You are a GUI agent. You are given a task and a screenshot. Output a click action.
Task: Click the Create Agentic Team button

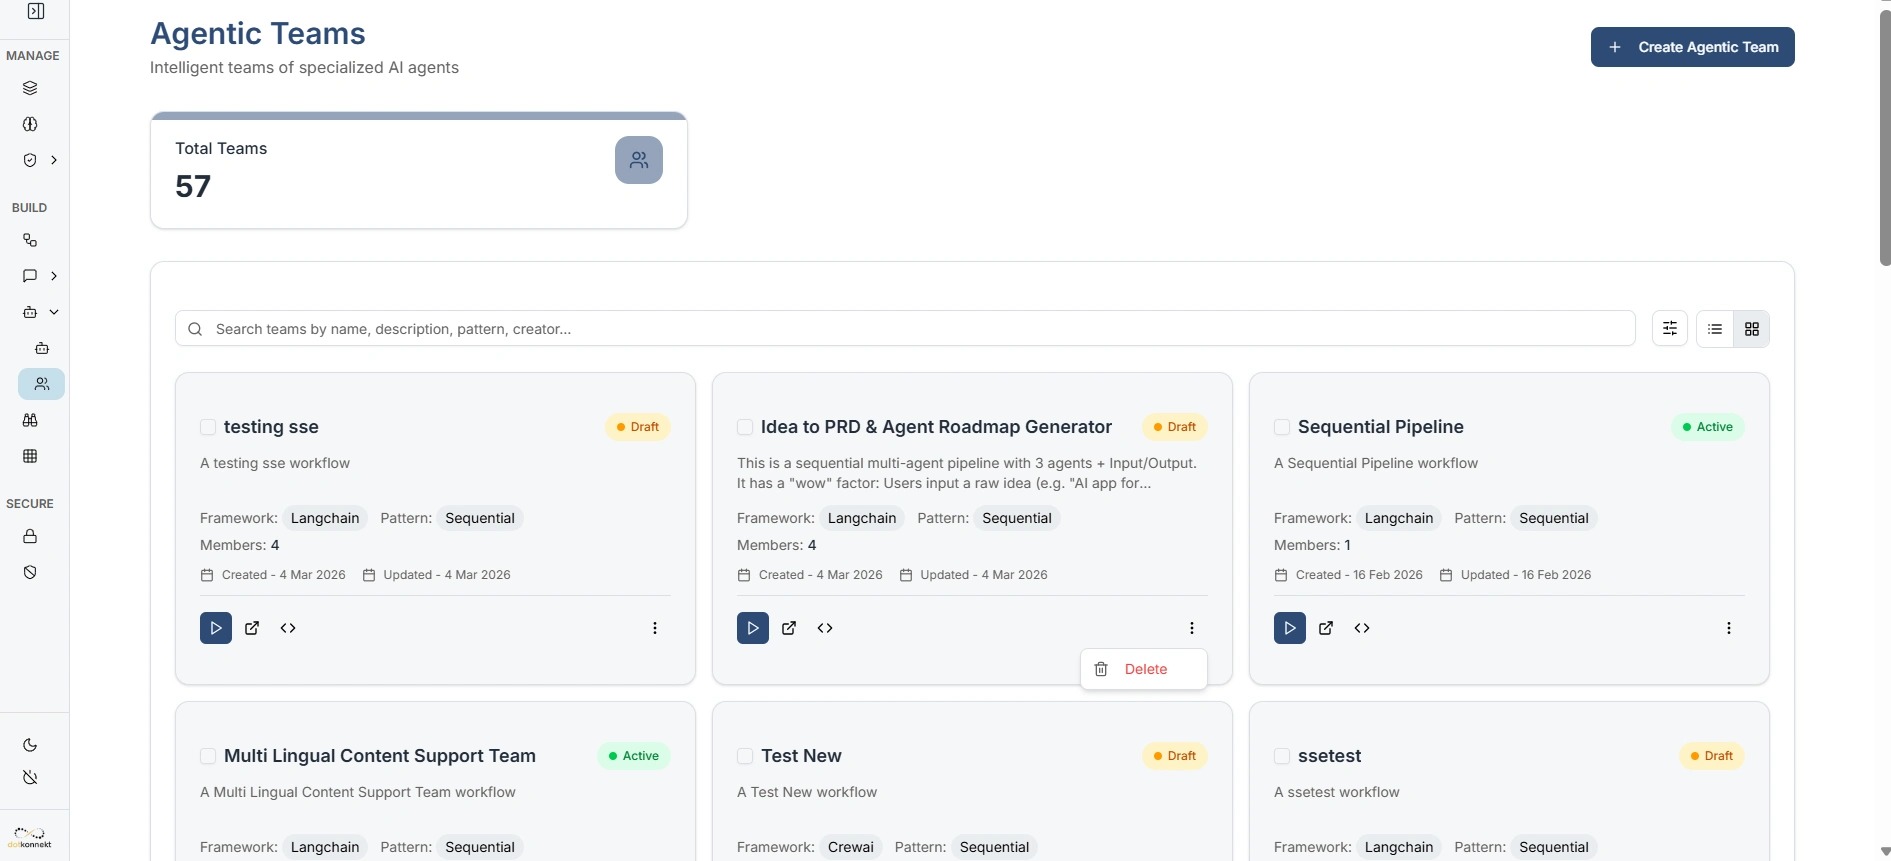[1693, 47]
